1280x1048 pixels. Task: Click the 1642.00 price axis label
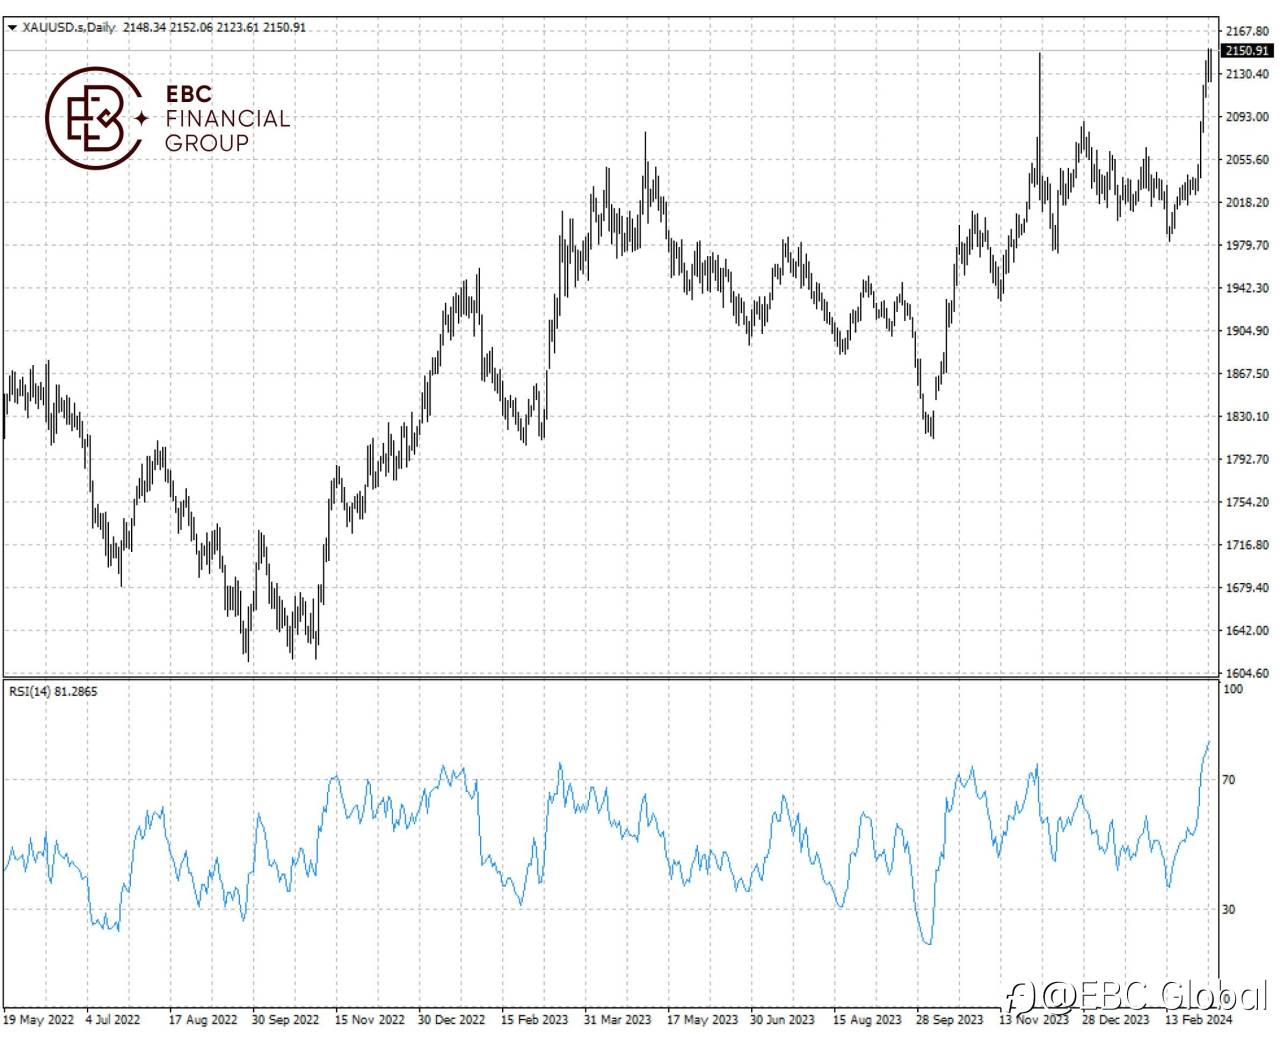[x=1247, y=631]
